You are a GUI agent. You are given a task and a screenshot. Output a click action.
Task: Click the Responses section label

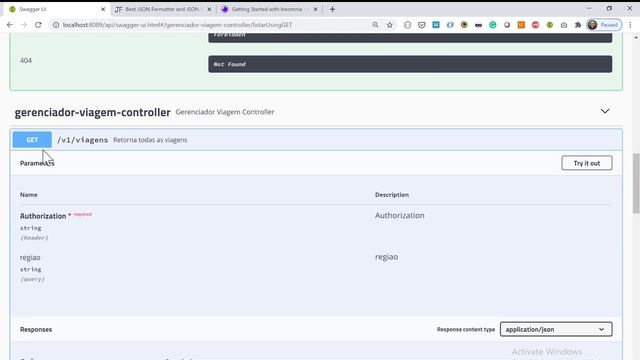point(36,329)
